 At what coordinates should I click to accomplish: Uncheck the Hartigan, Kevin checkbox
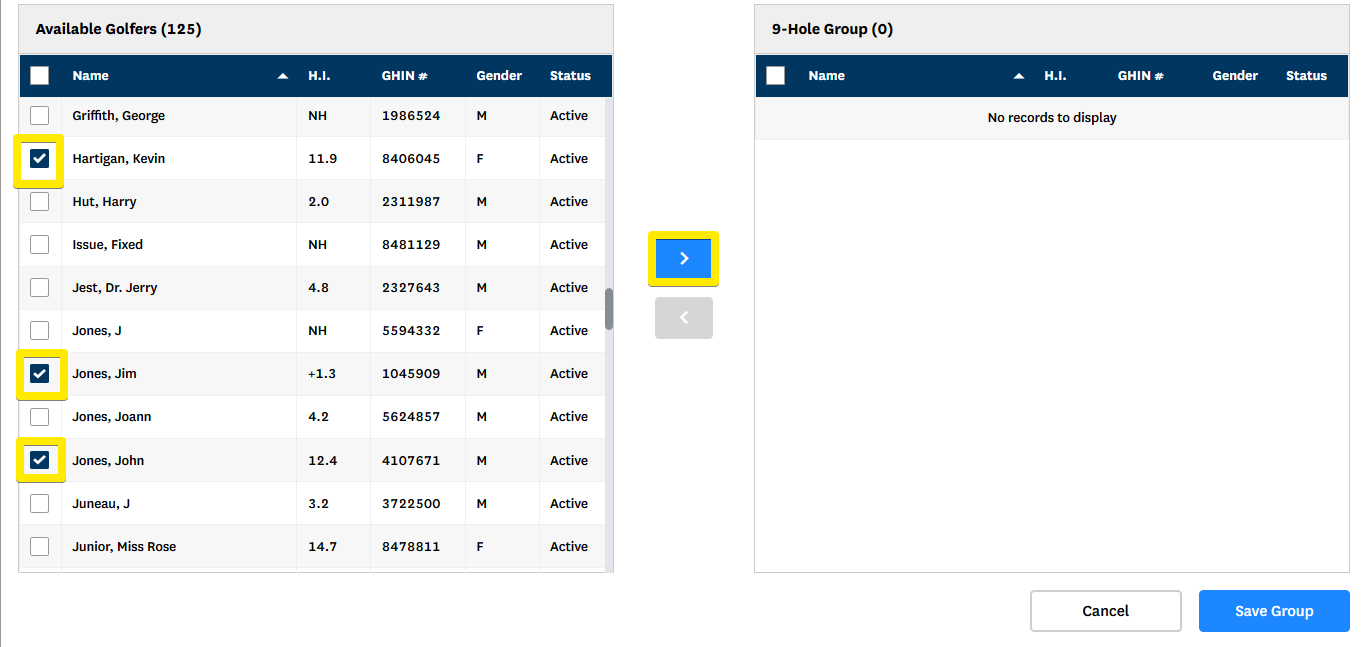(39, 159)
